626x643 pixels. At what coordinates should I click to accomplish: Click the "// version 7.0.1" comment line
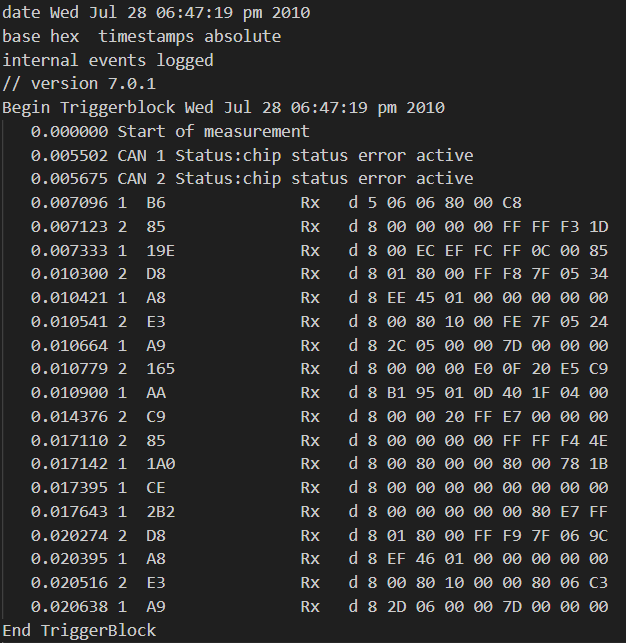(79, 84)
